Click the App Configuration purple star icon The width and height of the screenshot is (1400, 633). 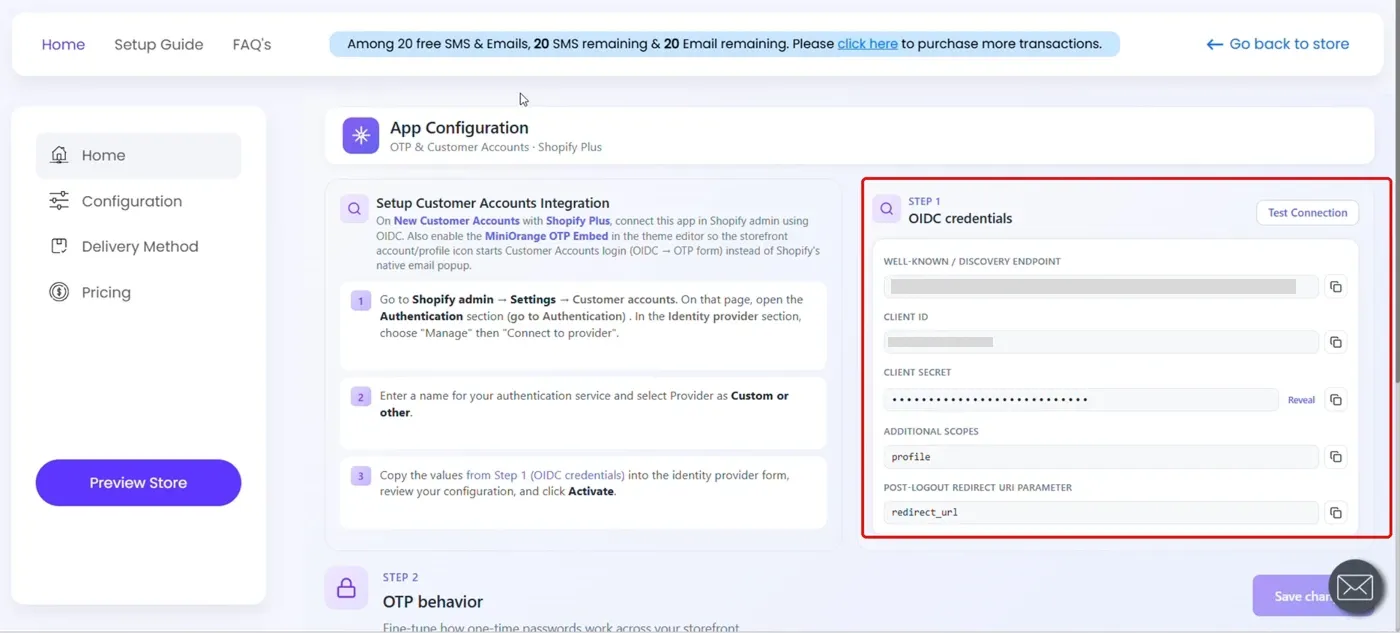[x=361, y=136]
